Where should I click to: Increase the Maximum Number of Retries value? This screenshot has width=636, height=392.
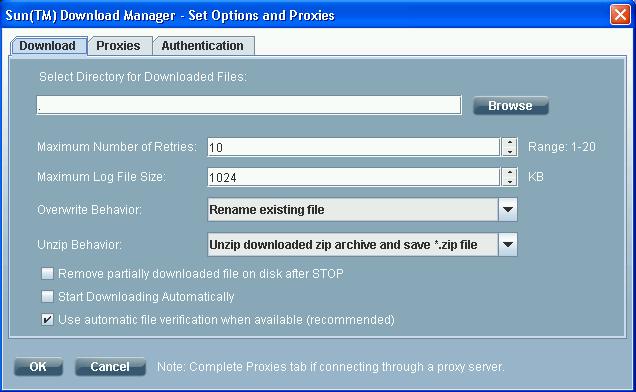coord(509,142)
